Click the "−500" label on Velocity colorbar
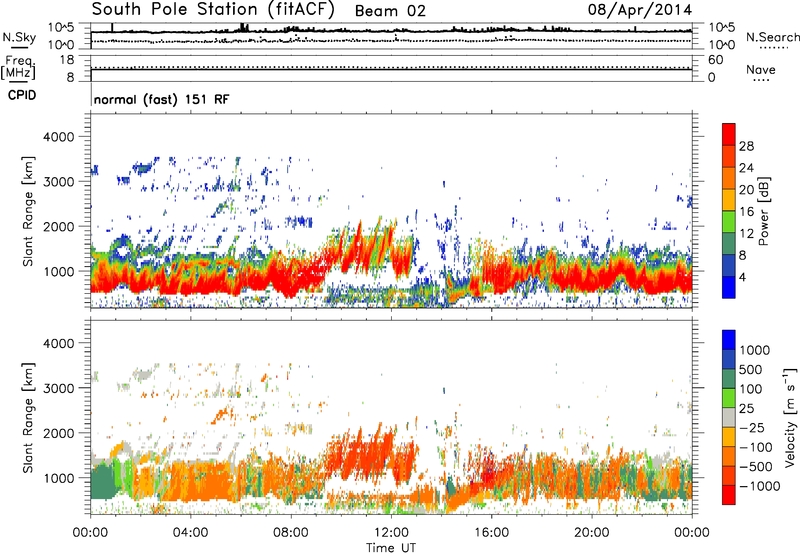This screenshot has height=554, width=800. 755,467
